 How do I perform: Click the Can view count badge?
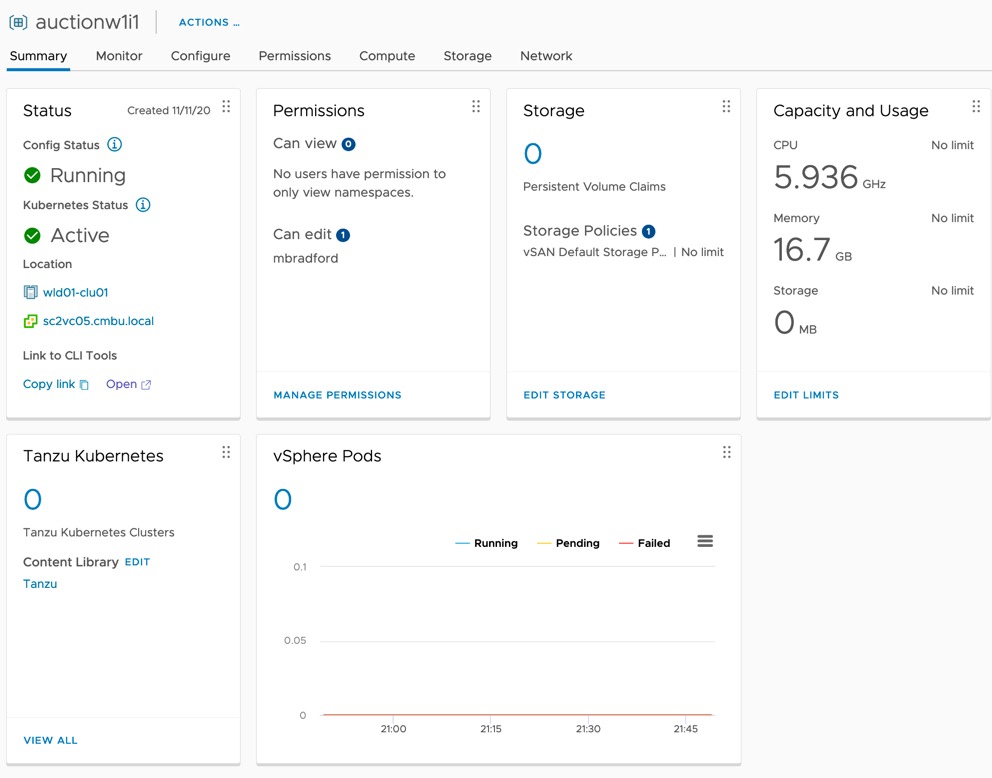(349, 144)
